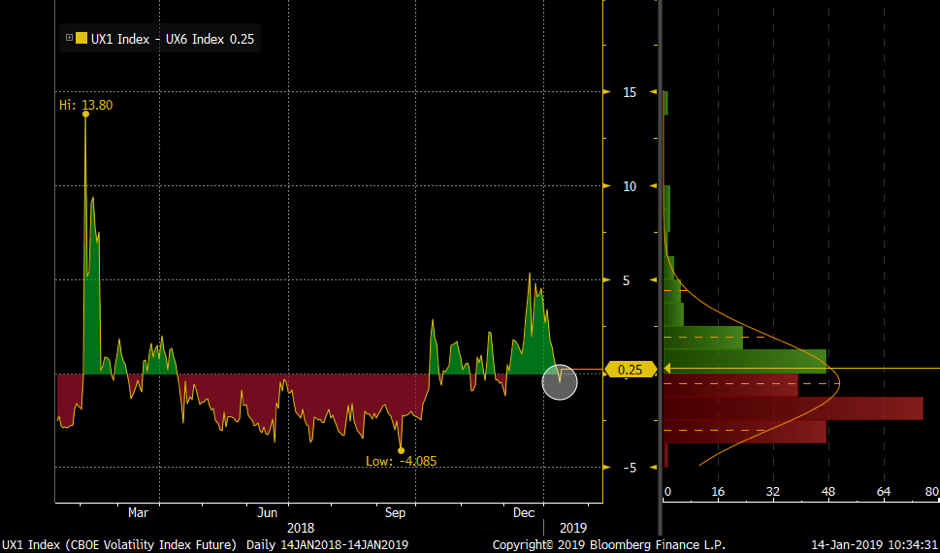Click the yellow 0.25 last-price tag
This screenshot has height=553, width=940.
(x=629, y=369)
